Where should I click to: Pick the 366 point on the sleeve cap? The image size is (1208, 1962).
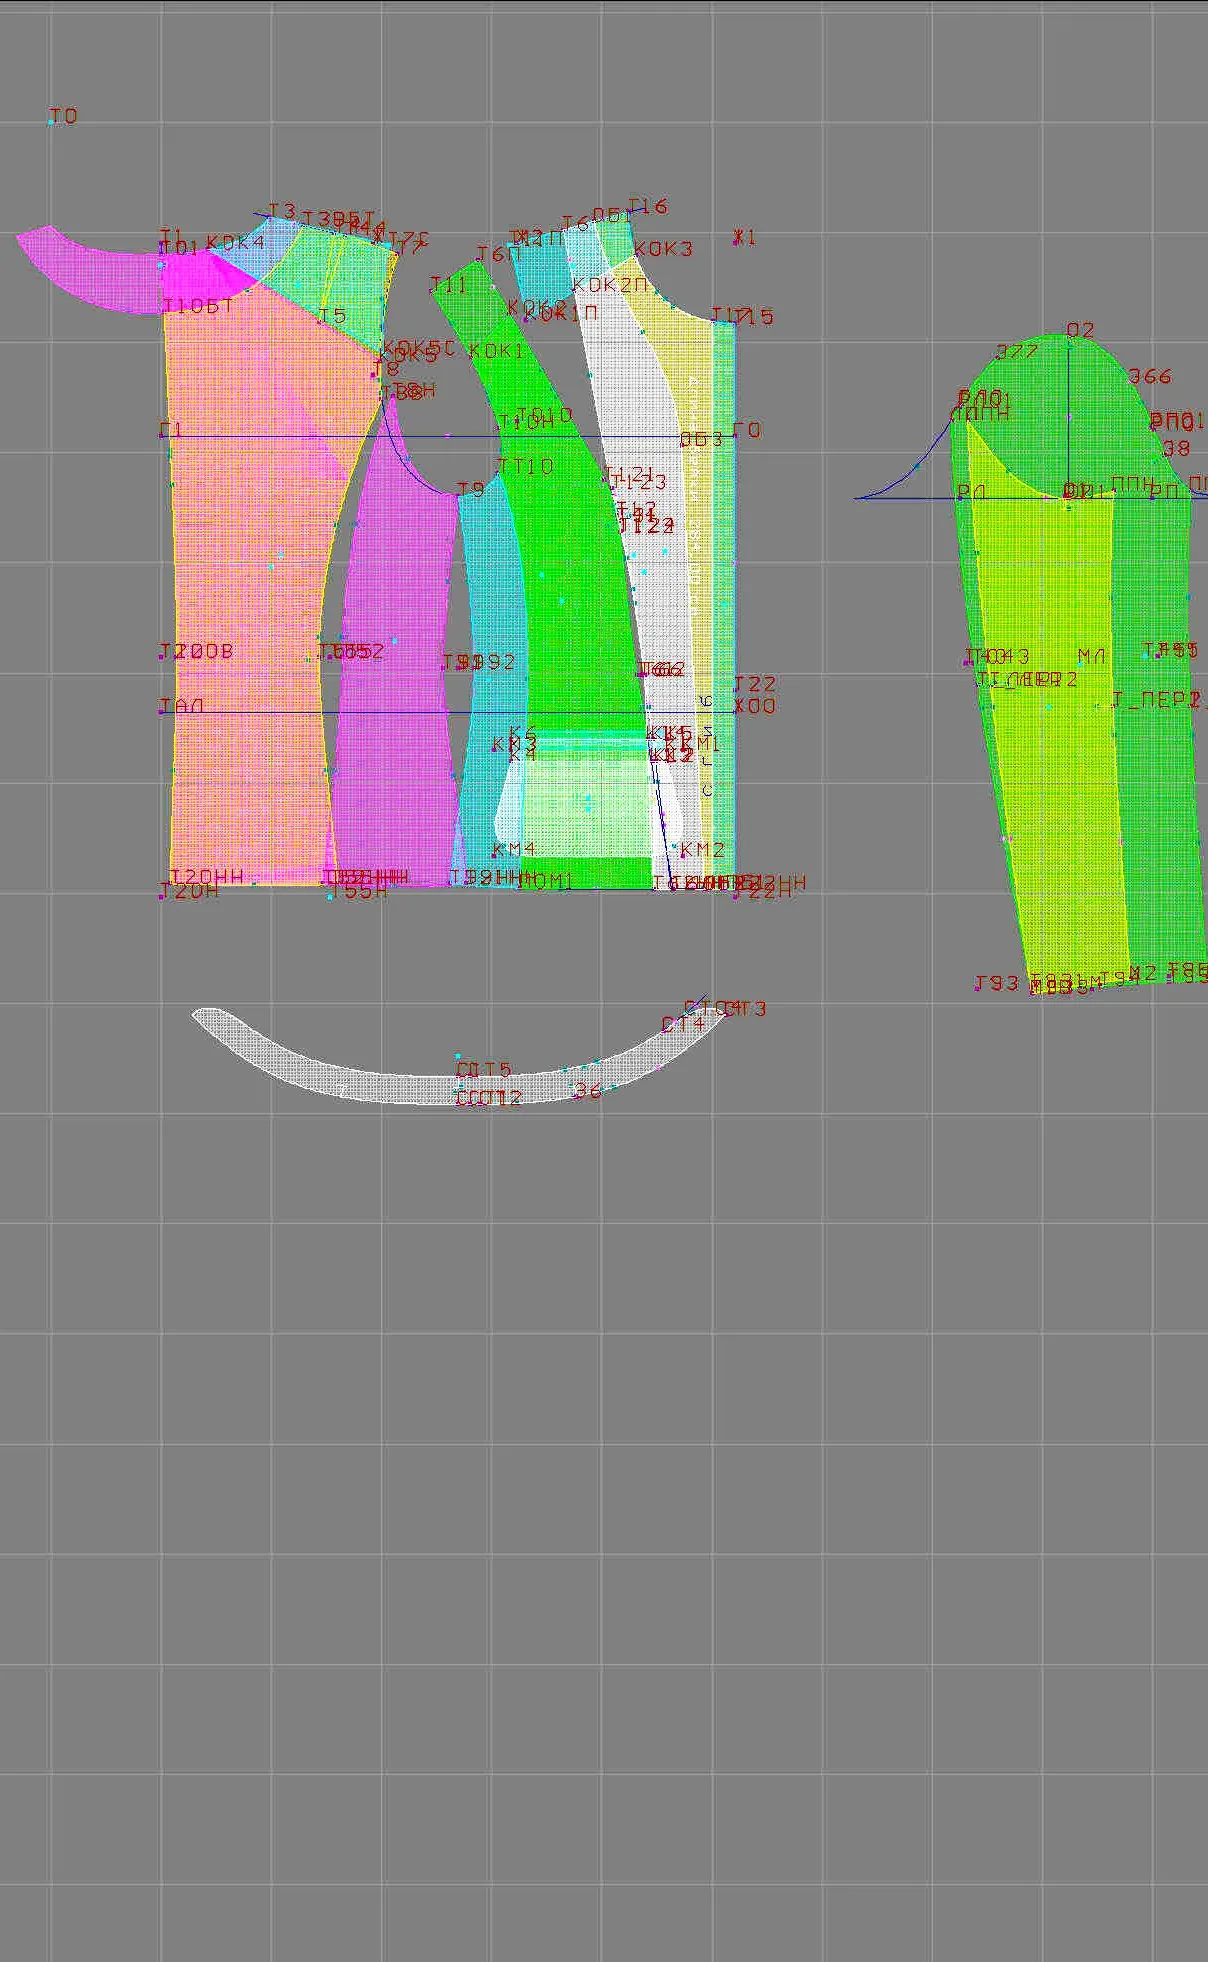point(1150,376)
